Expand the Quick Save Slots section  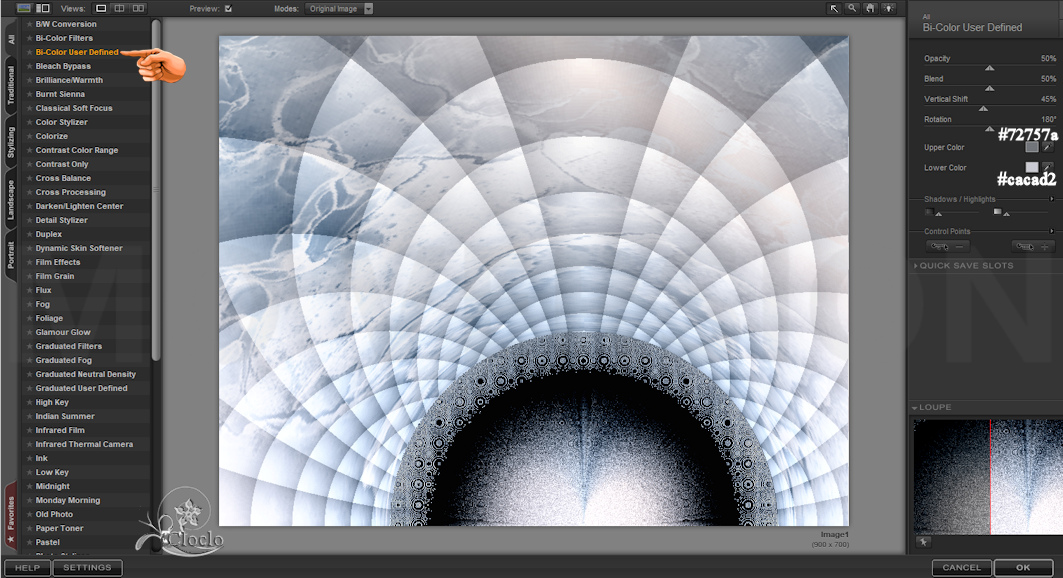coord(915,266)
